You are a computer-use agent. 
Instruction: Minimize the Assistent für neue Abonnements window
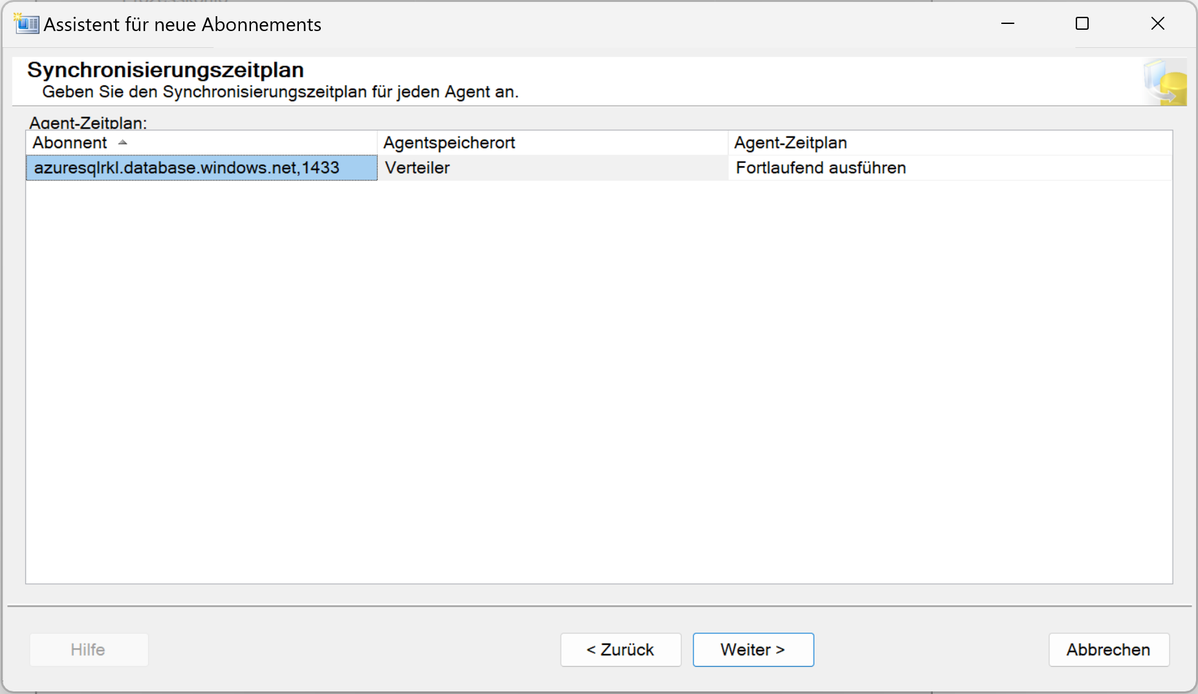[x=1008, y=24]
